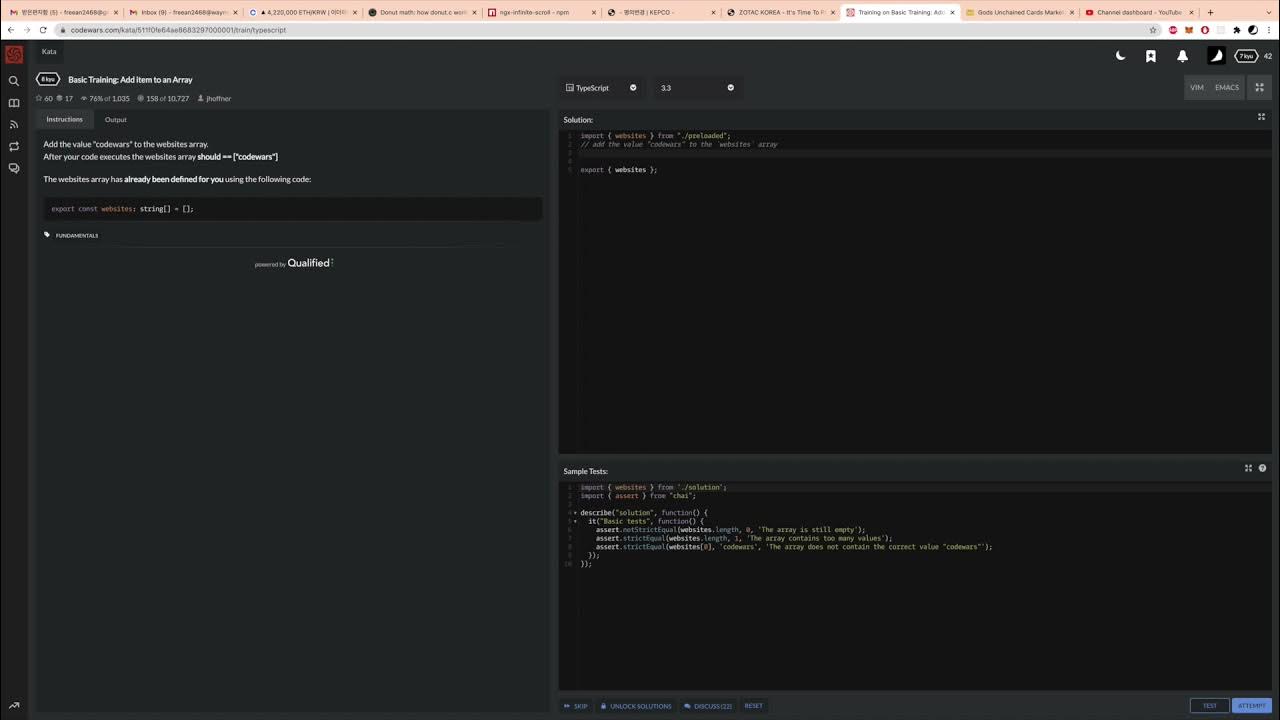The image size is (1280, 720).
Task: Click the browser reload button
Action: pyautogui.click(x=45, y=30)
